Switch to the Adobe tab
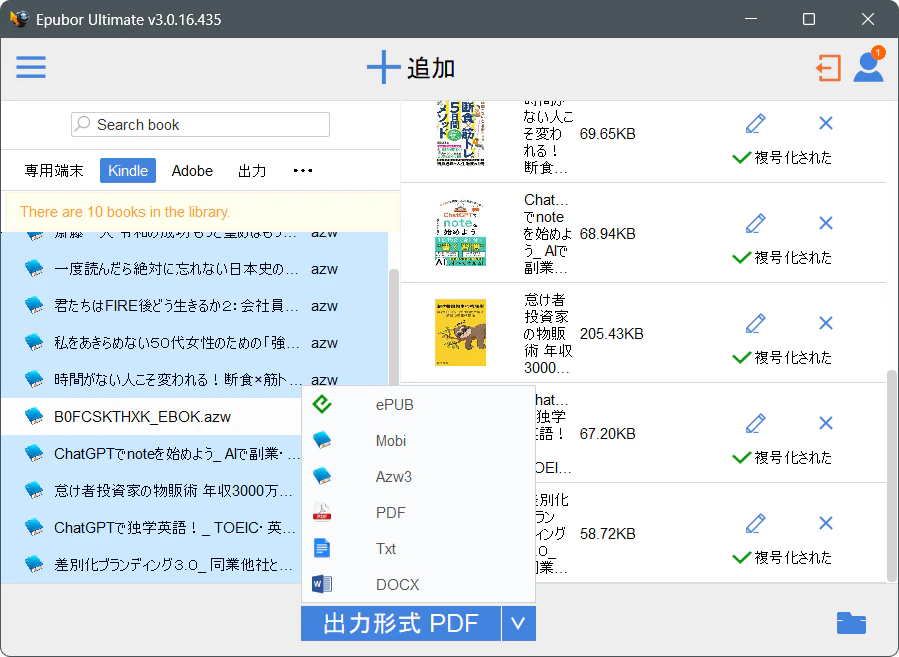The image size is (899, 657). (192, 171)
